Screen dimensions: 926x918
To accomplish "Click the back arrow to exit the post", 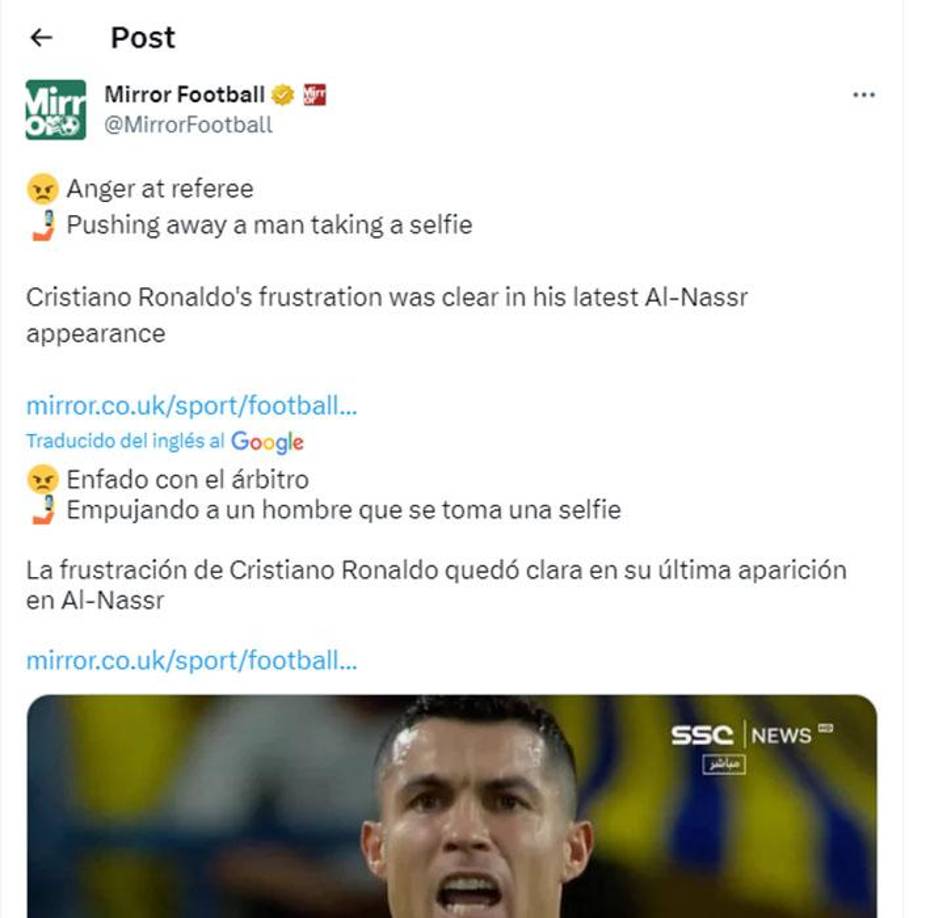I will (x=40, y=37).
